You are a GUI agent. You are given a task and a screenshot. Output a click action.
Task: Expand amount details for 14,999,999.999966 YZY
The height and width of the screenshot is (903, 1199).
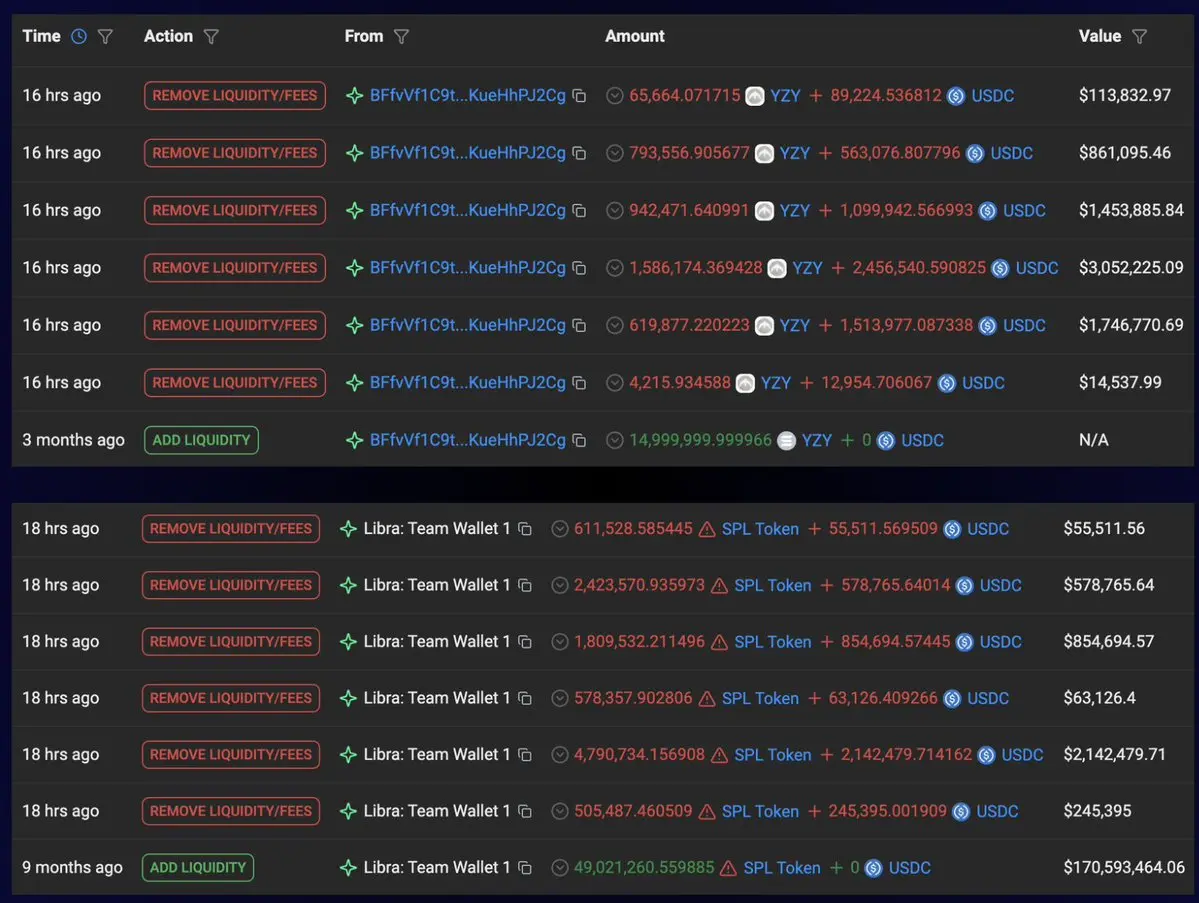pos(615,440)
